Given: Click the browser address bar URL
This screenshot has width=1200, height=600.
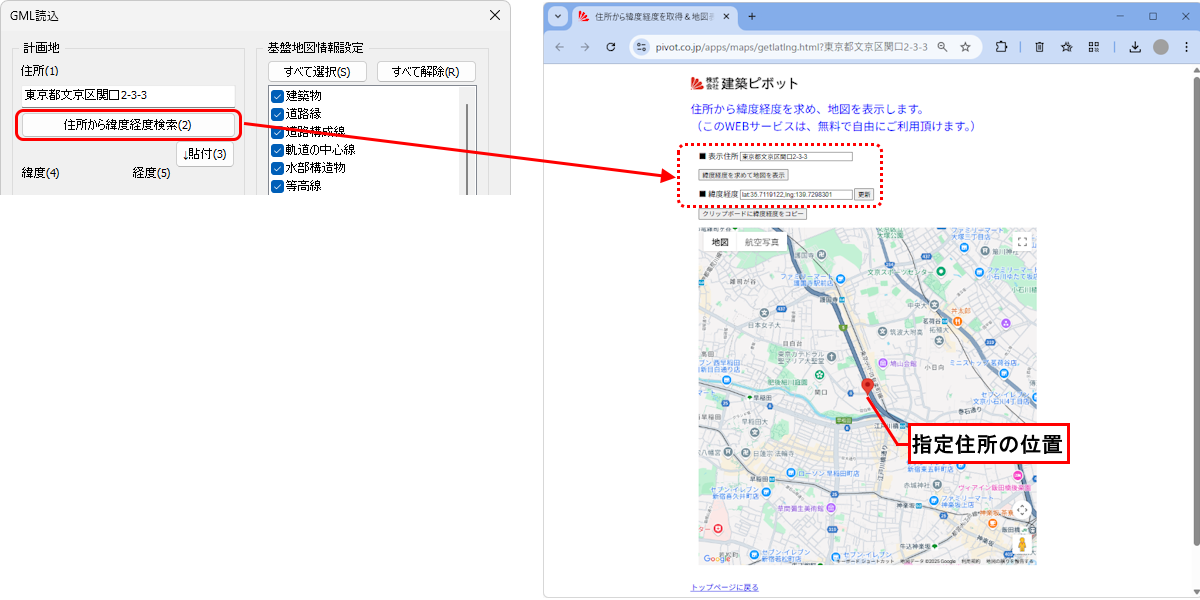Looking at the screenshot, I should point(793,47).
